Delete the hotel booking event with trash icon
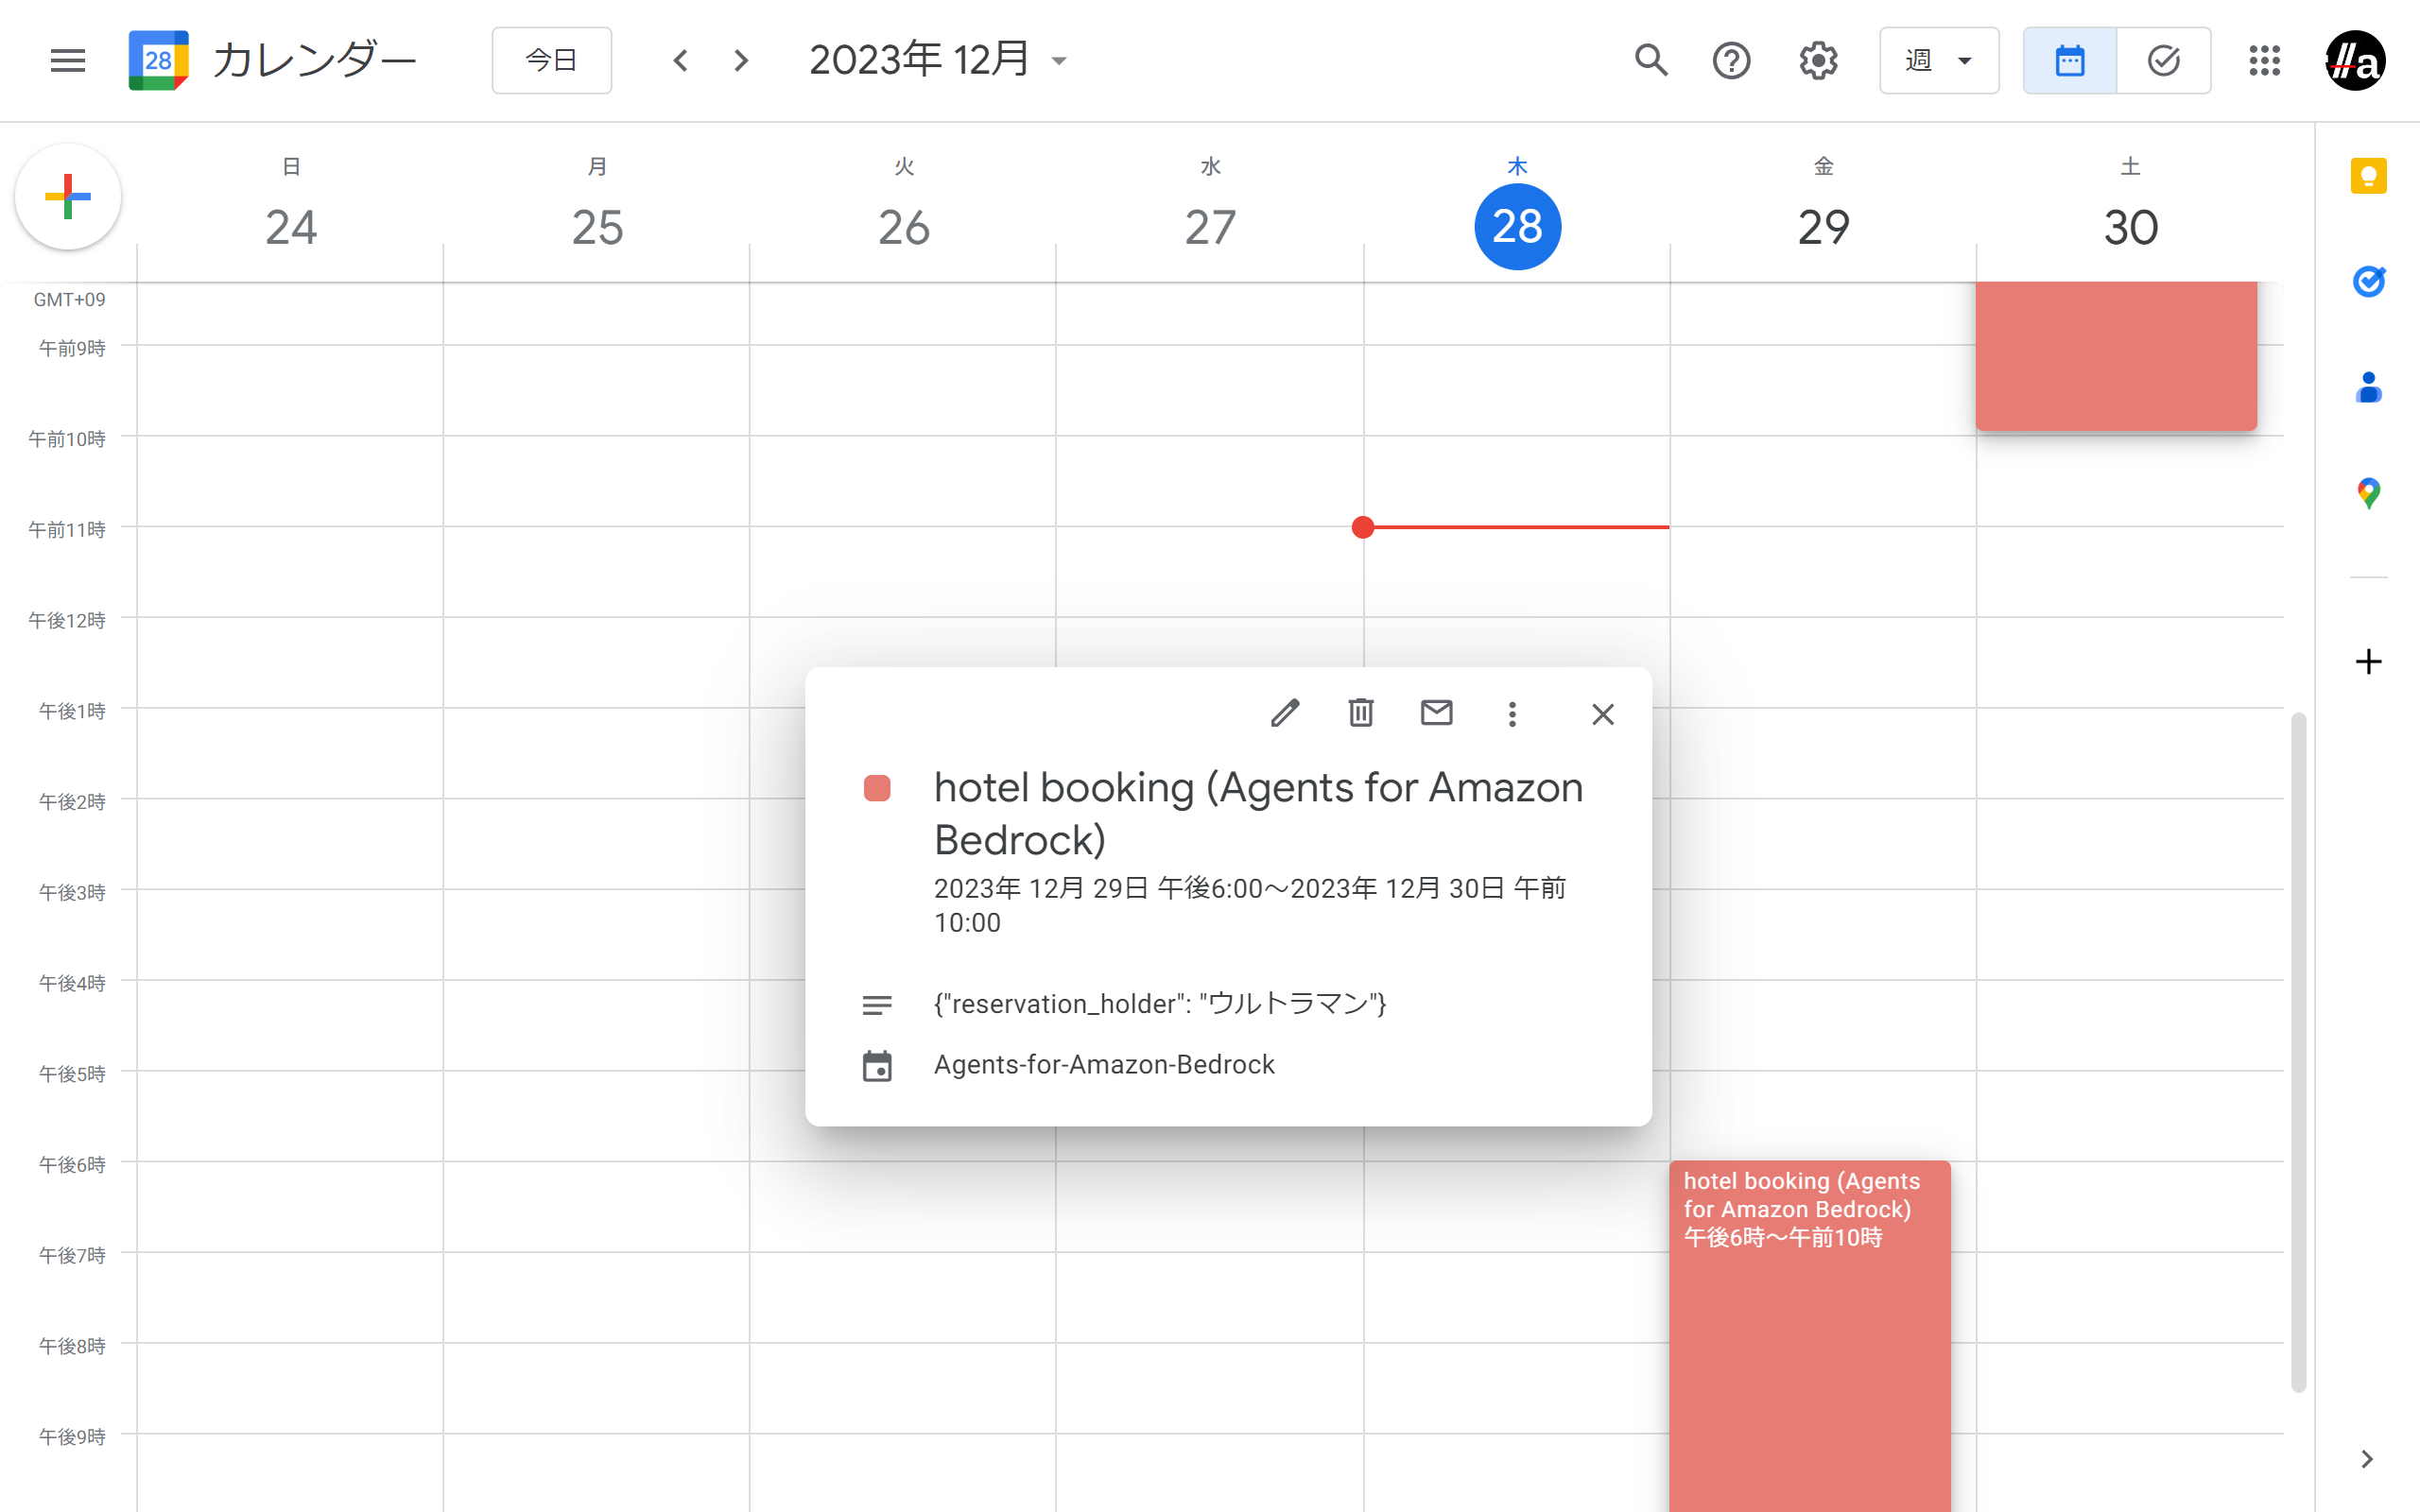2420x1512 pixels. point(1360,714)
